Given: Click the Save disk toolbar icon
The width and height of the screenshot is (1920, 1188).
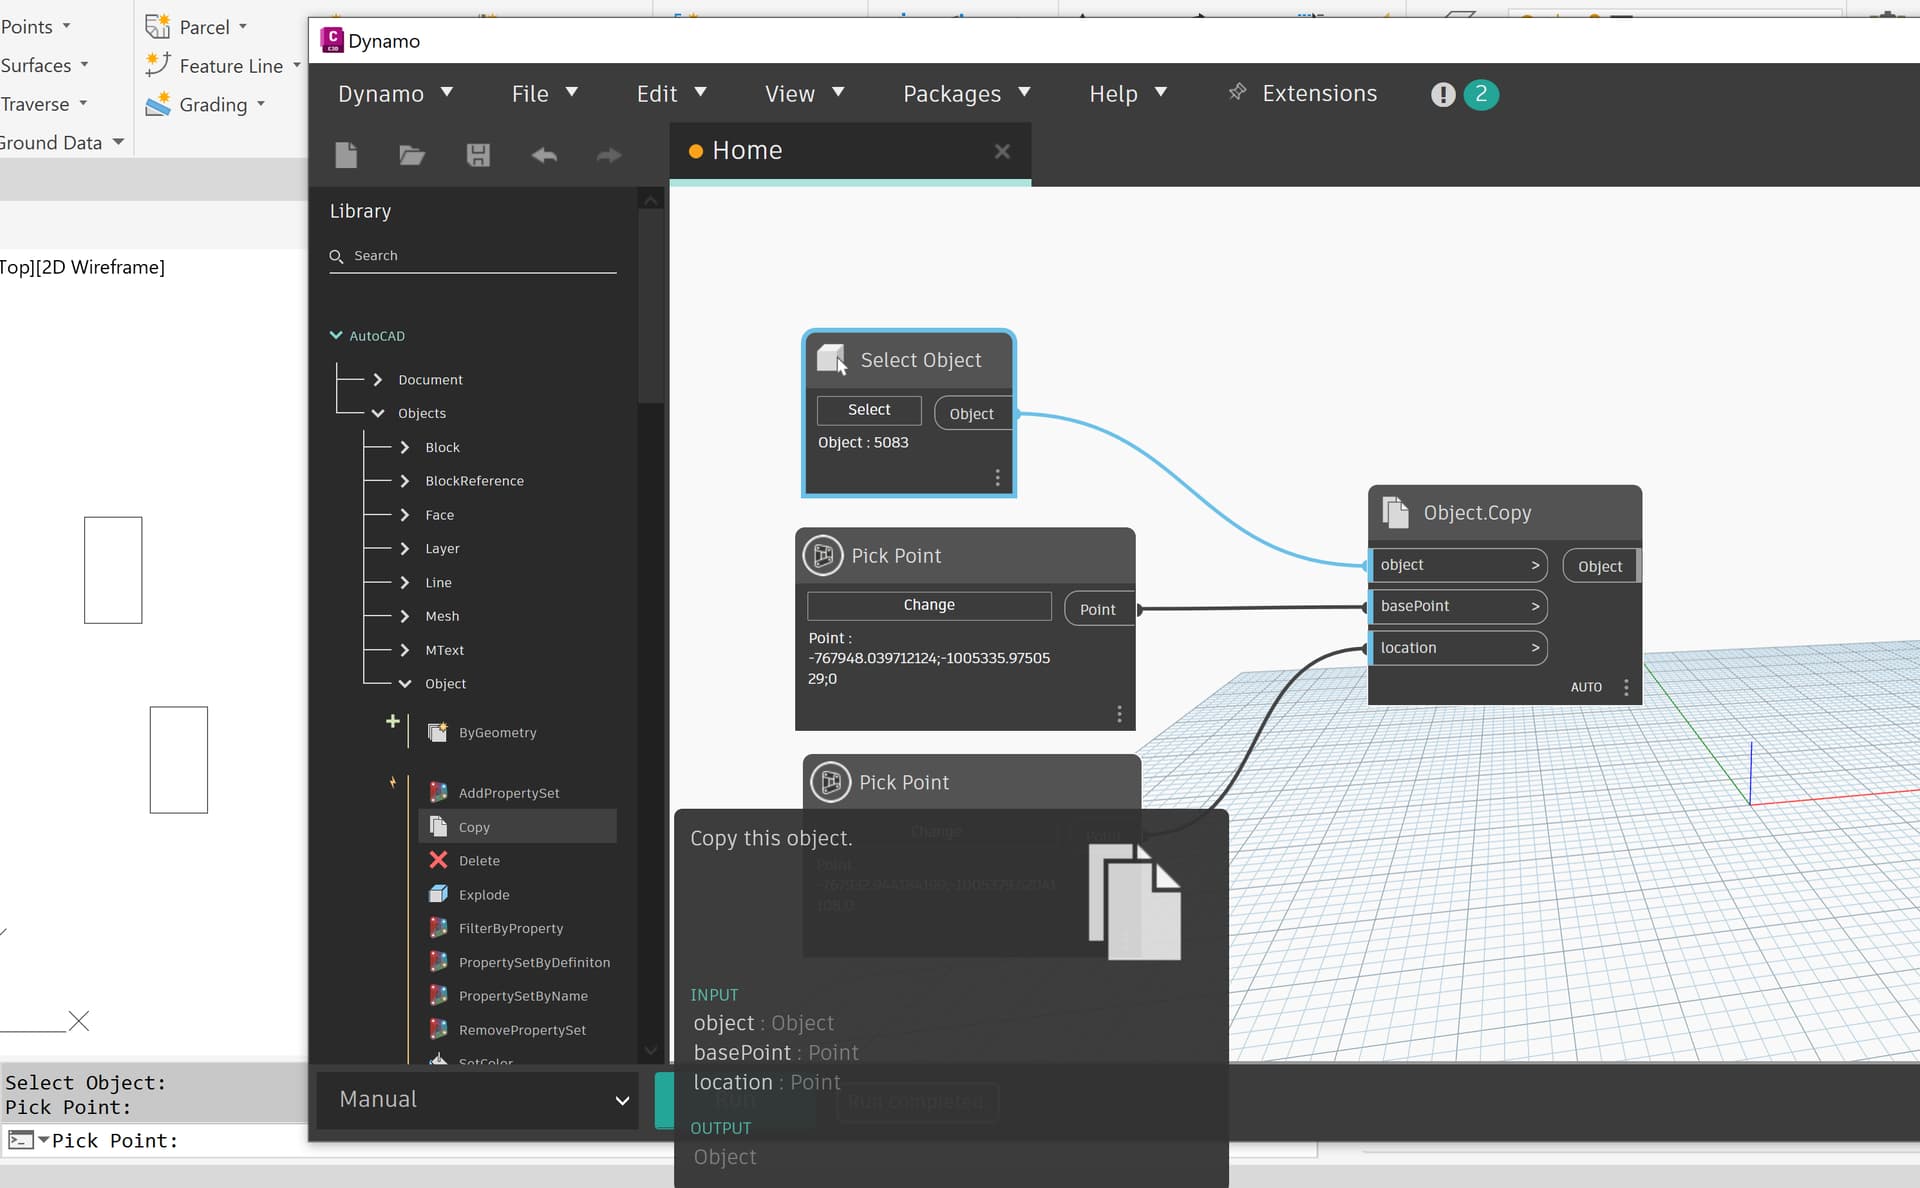Looking at the screenshot, I should tap(478, 155).
